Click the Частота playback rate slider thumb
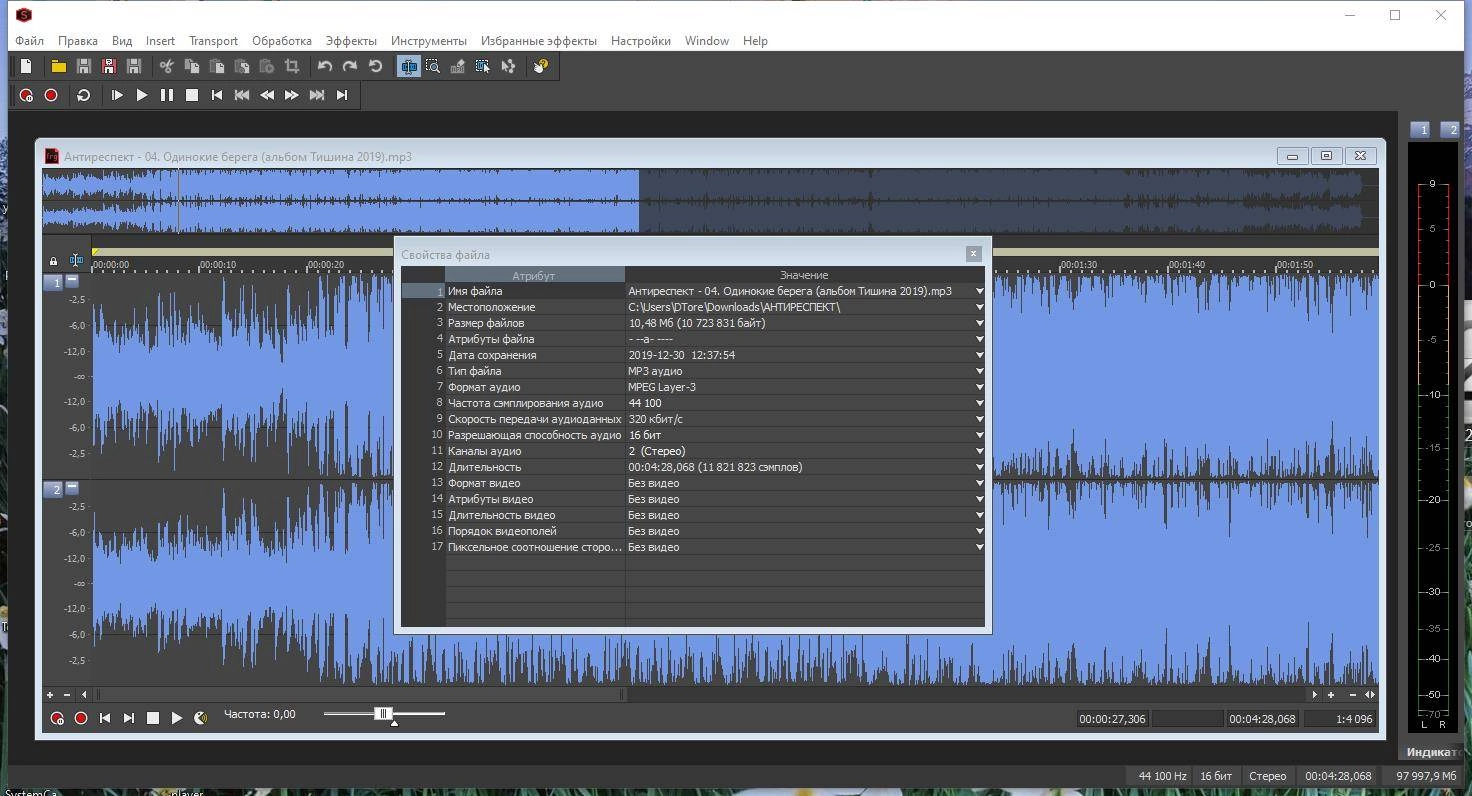 [x=382, y=713]
